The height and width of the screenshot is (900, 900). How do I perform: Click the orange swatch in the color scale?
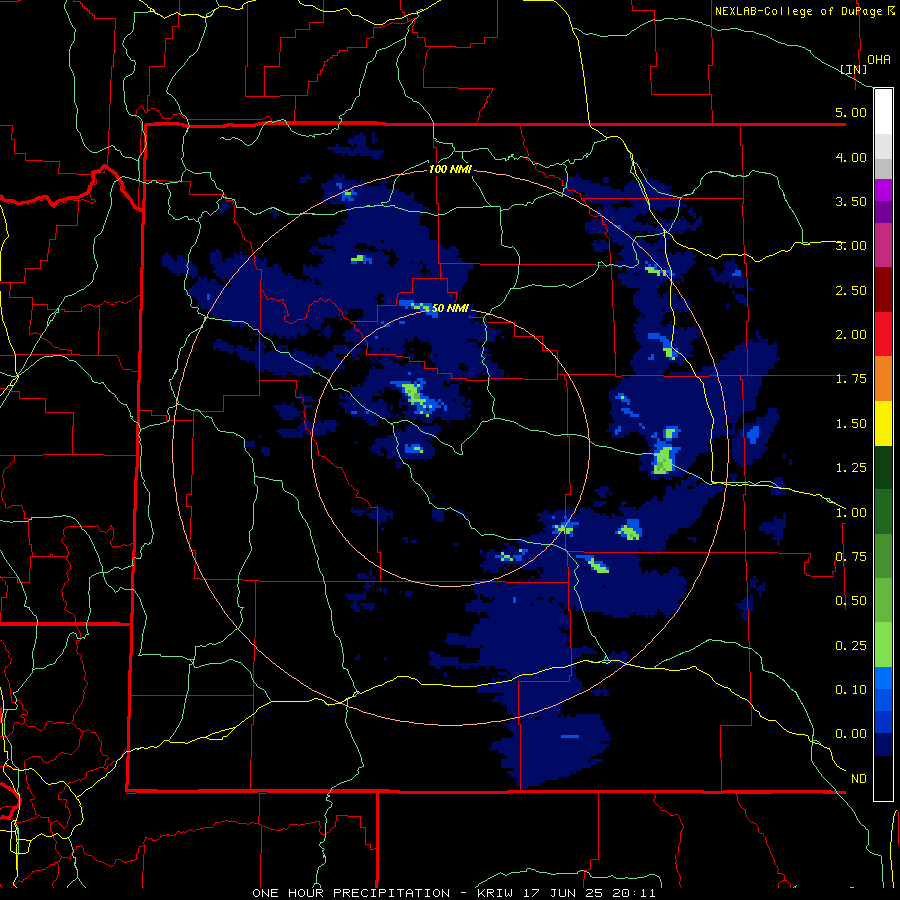(x=884, y=378)
